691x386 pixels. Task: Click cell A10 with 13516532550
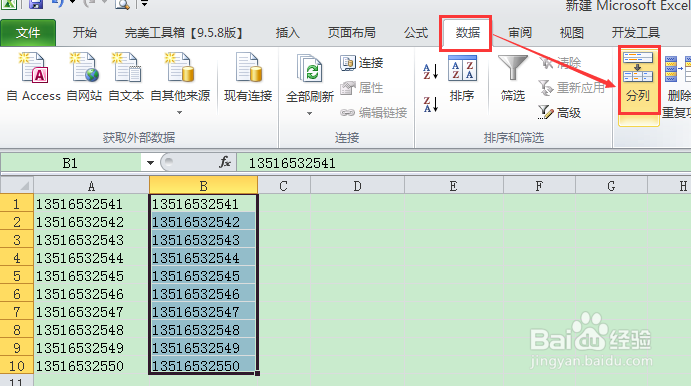point(91,366)
